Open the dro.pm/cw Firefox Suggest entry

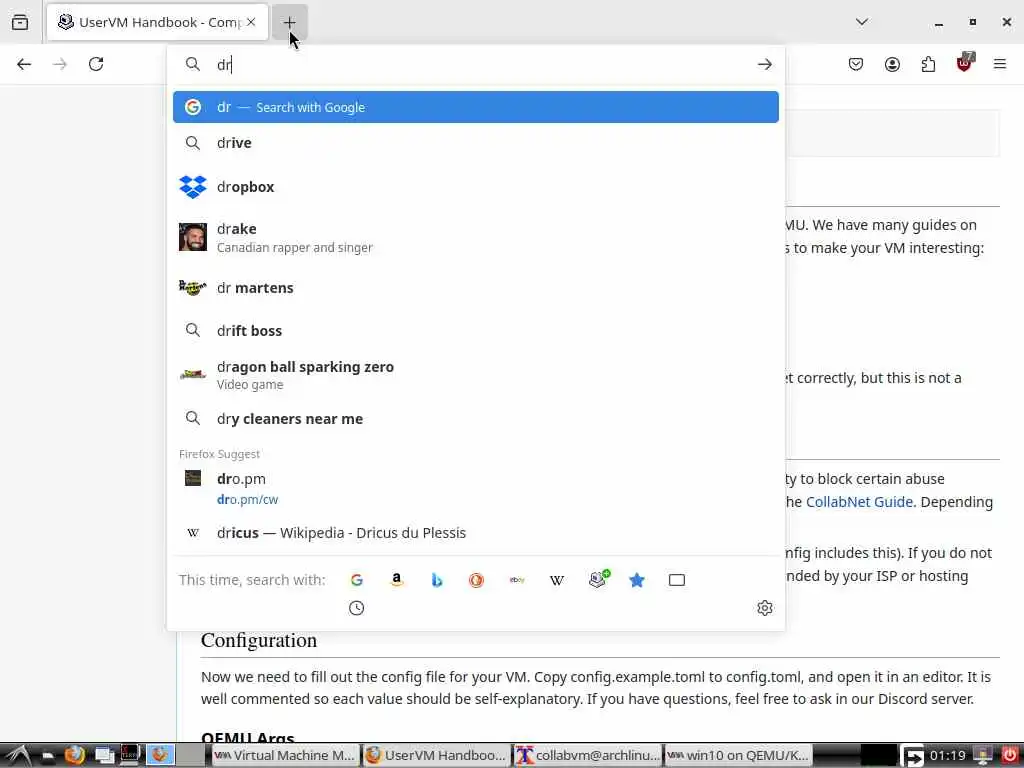point(475,488)
